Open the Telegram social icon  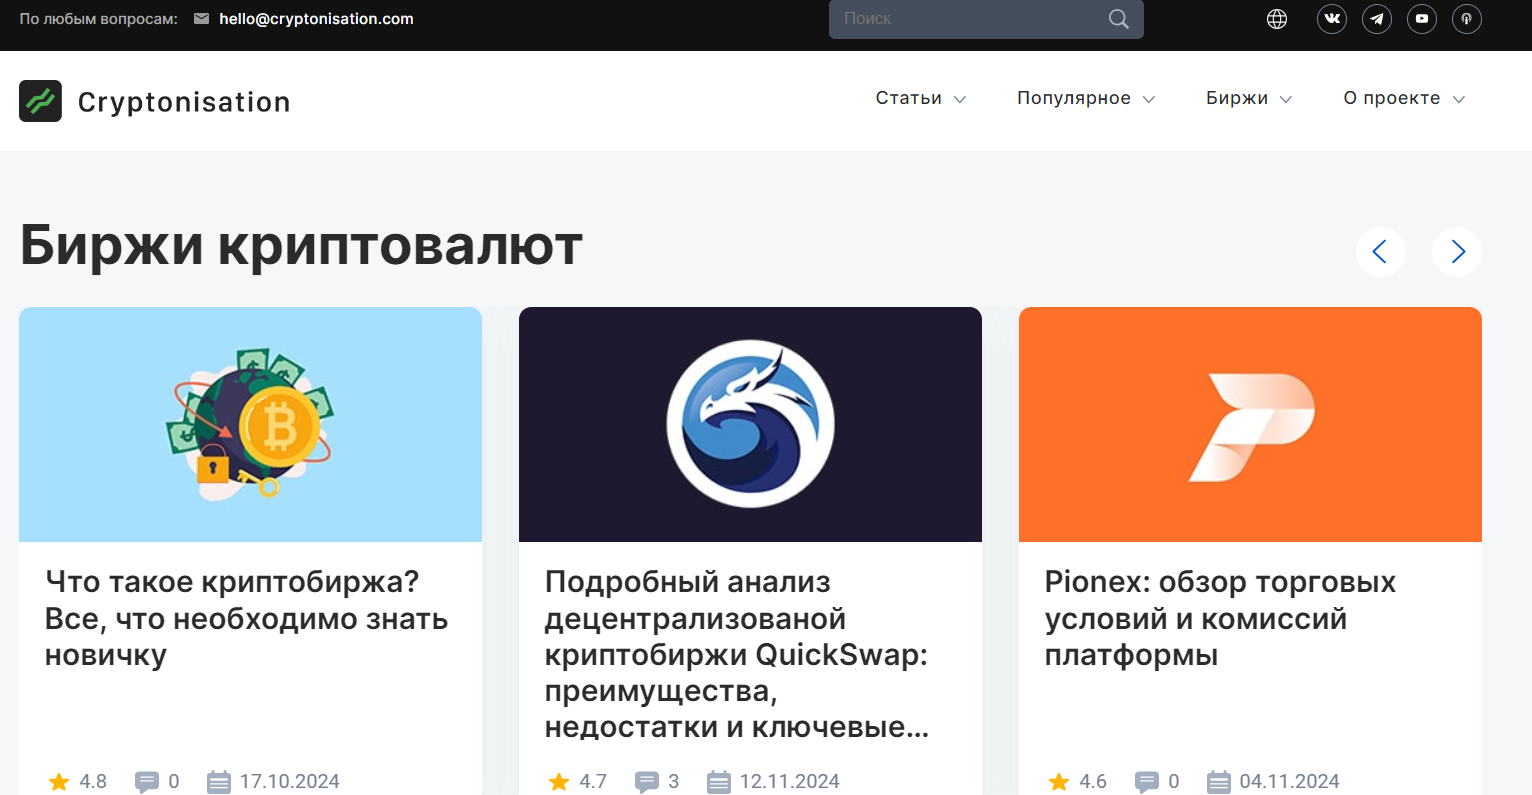click(1377, 19)
